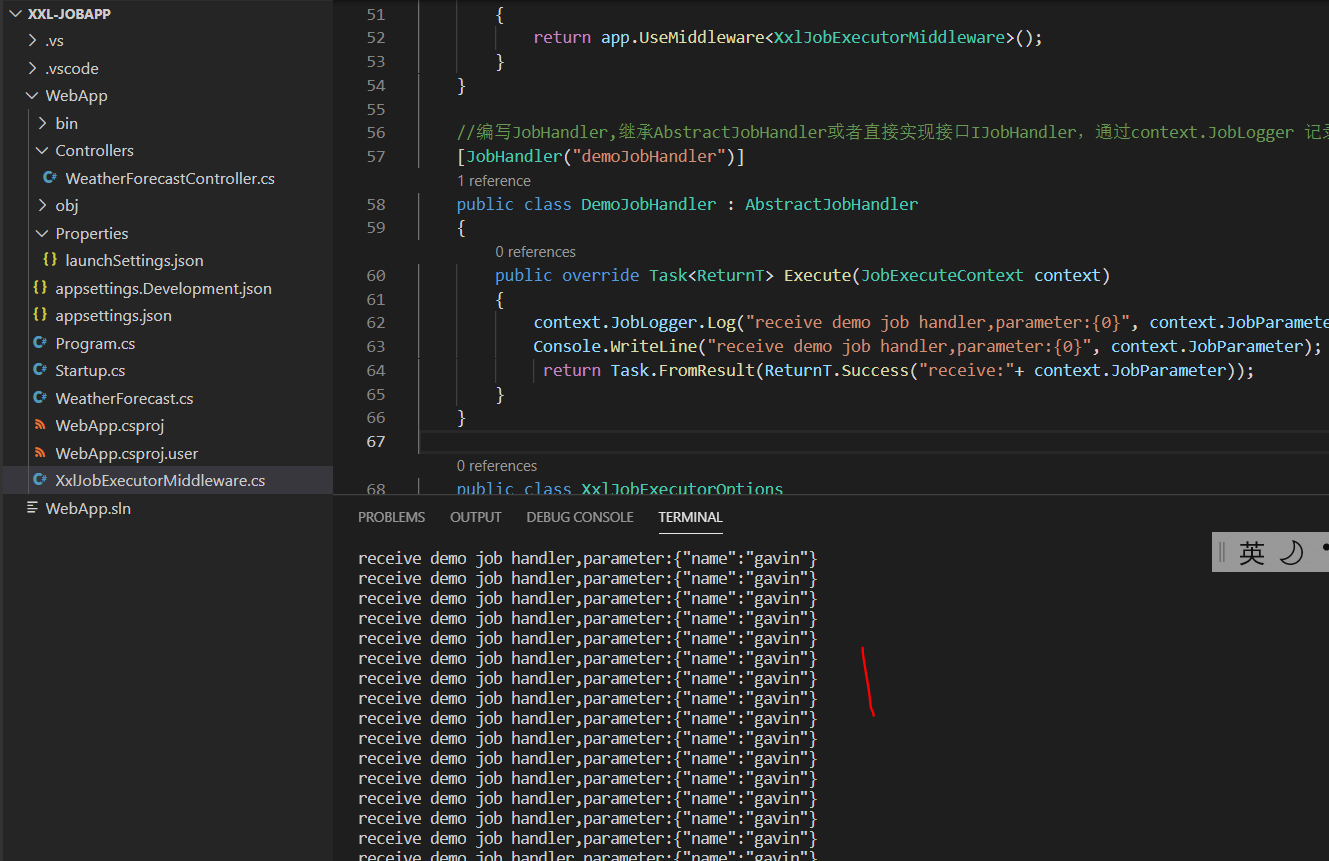Click RSS-style icon beside WebApp.csproj
The height and width of the screenshot is (861, 1329).
pyautogui.click(x=40, y=425)
